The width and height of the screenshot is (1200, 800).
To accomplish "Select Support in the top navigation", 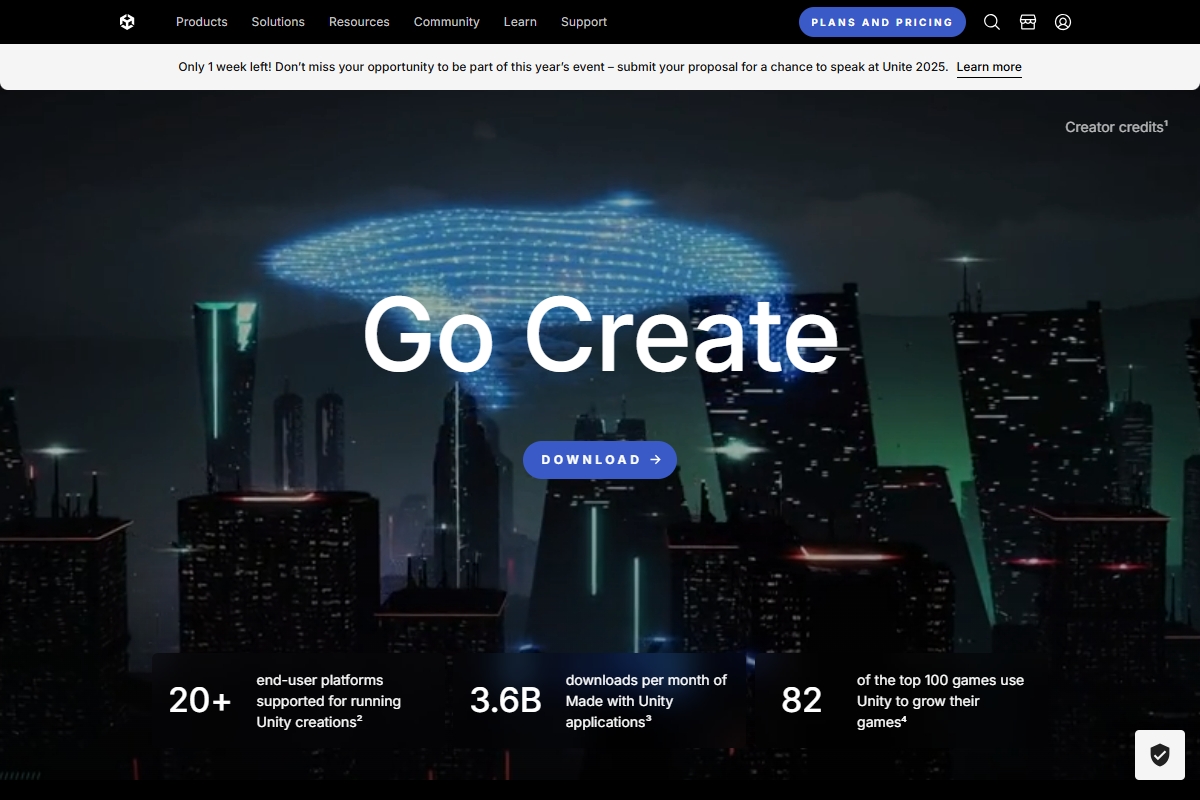I will point(583,22).
